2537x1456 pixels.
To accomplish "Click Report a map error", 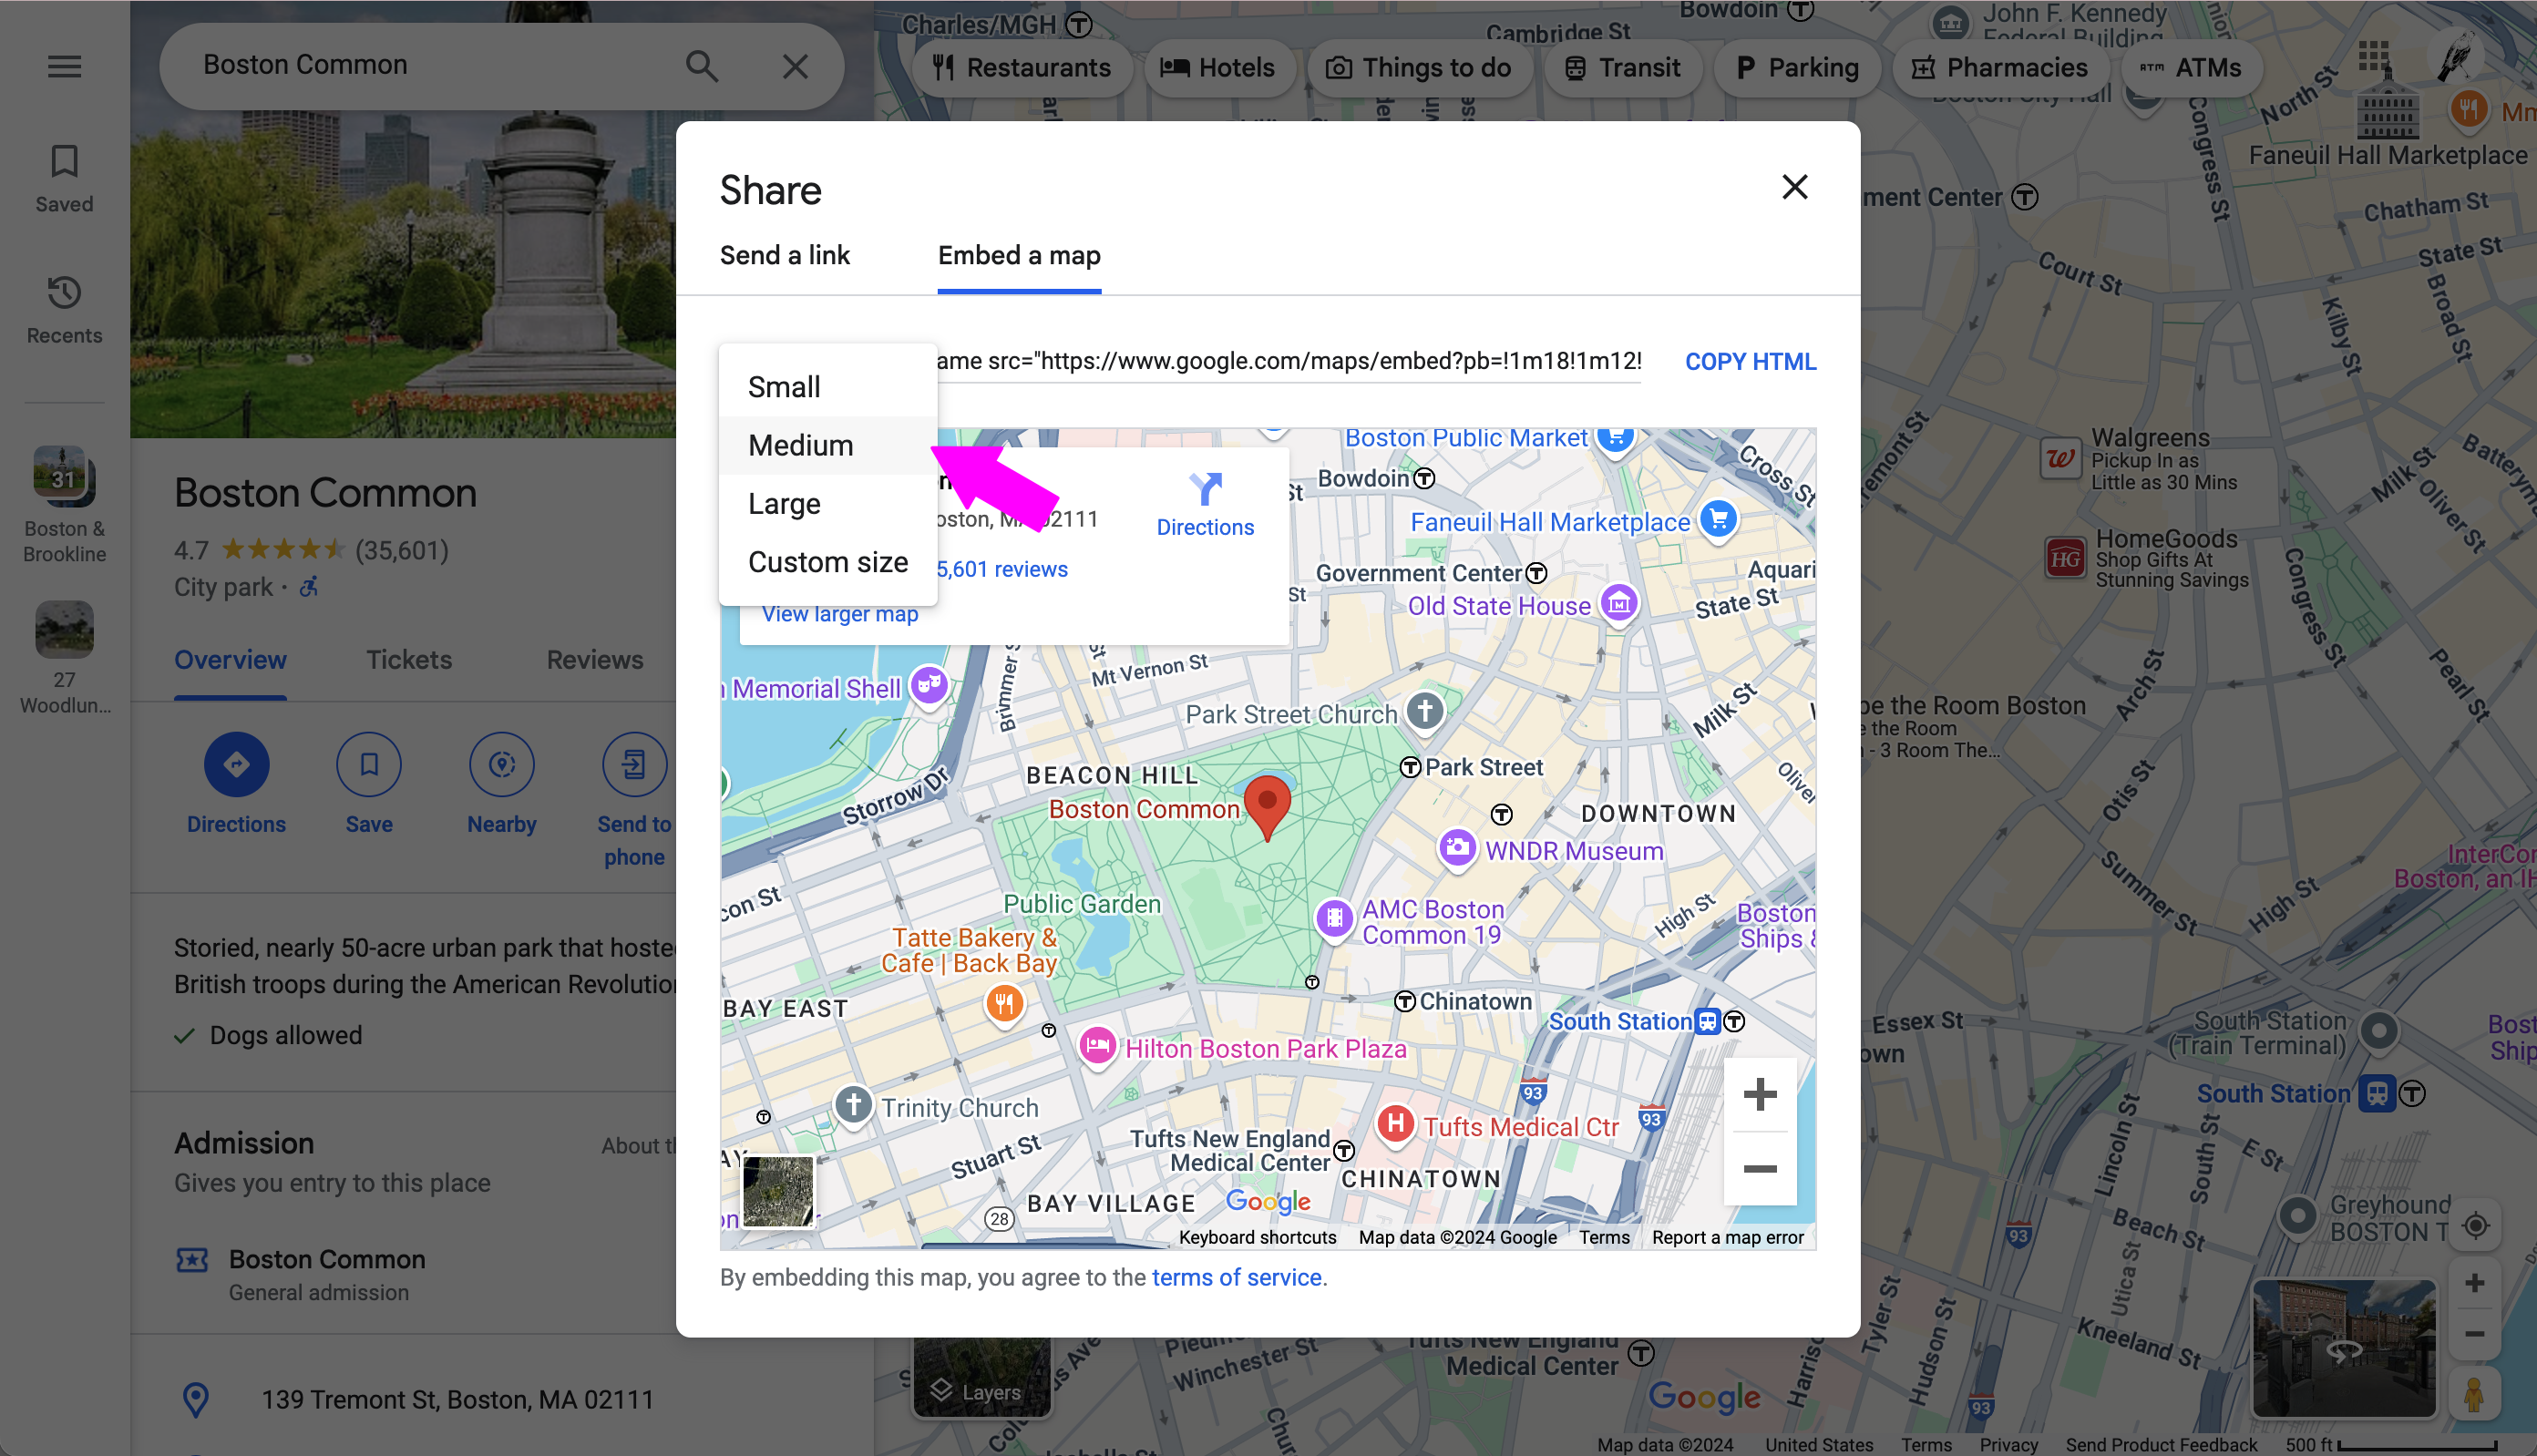I will pos(1727,1237).
